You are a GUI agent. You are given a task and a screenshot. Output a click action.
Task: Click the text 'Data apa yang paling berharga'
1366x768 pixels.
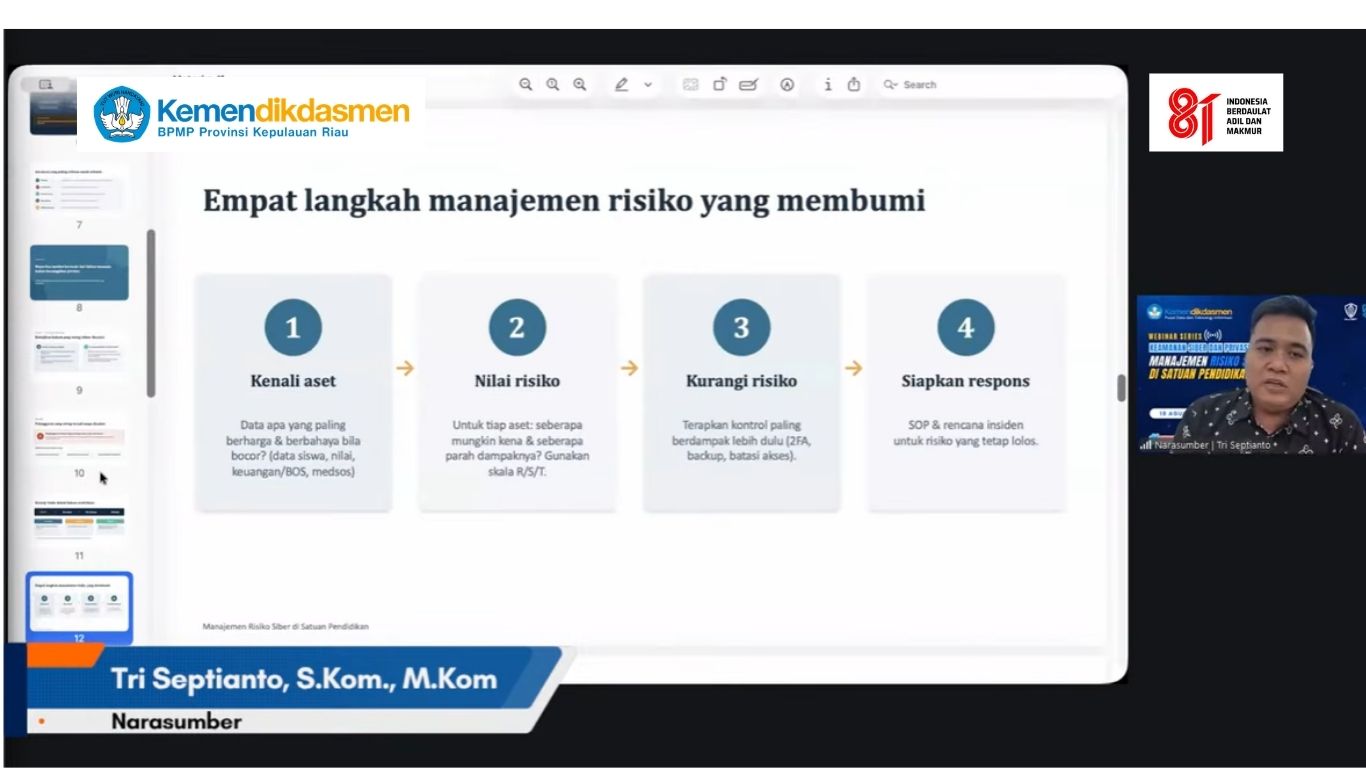(x=293, y=433)
